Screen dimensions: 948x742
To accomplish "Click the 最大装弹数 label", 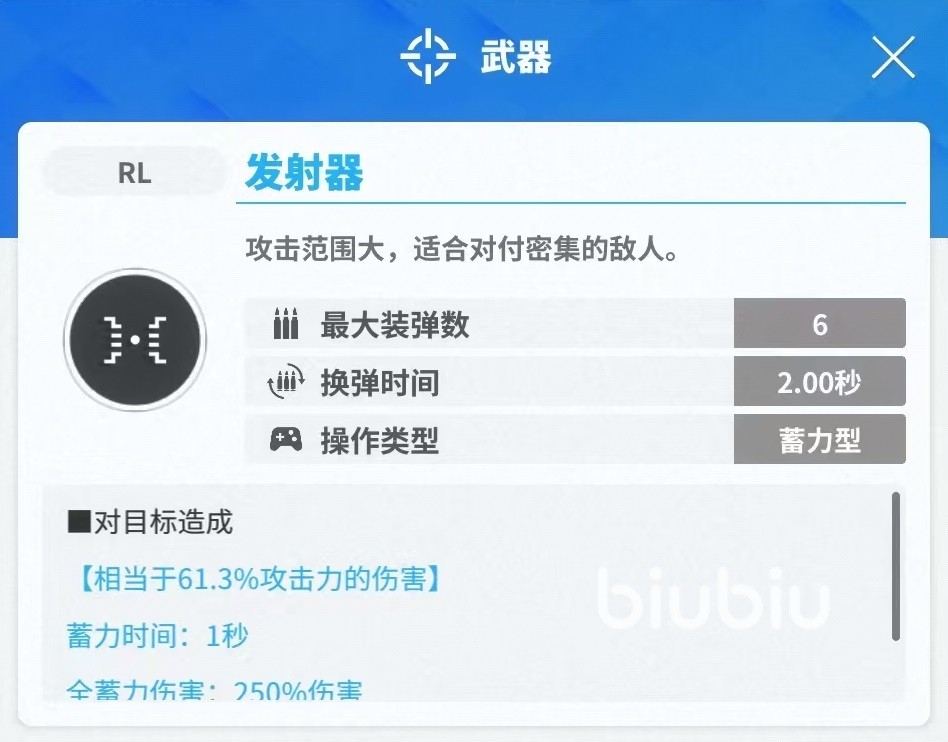I will 394,325.
